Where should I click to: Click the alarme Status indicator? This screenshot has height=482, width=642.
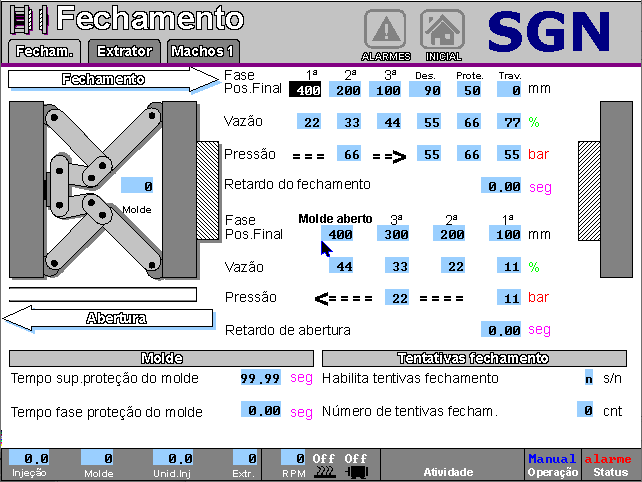coord(608,464)
